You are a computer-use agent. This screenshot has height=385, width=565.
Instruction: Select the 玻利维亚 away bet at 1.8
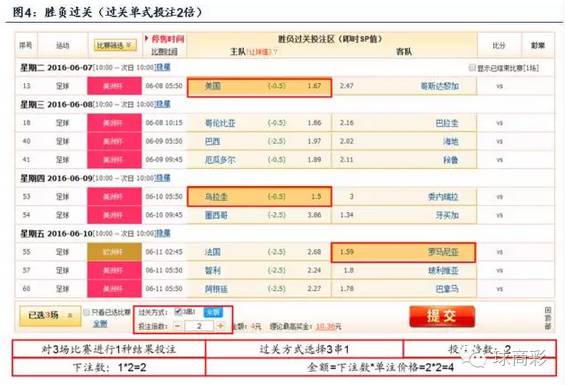click(x=404, y=270)
